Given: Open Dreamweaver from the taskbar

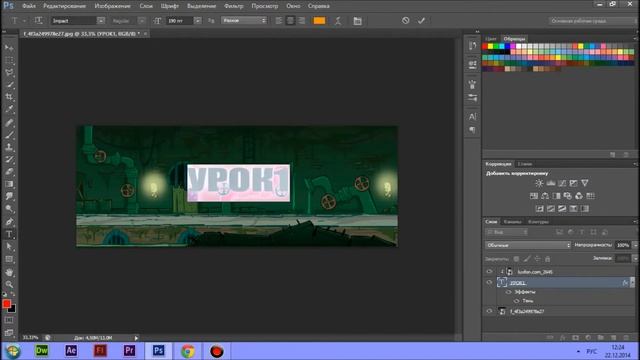Looking at the screenshot, I should (x=42, y=351).
